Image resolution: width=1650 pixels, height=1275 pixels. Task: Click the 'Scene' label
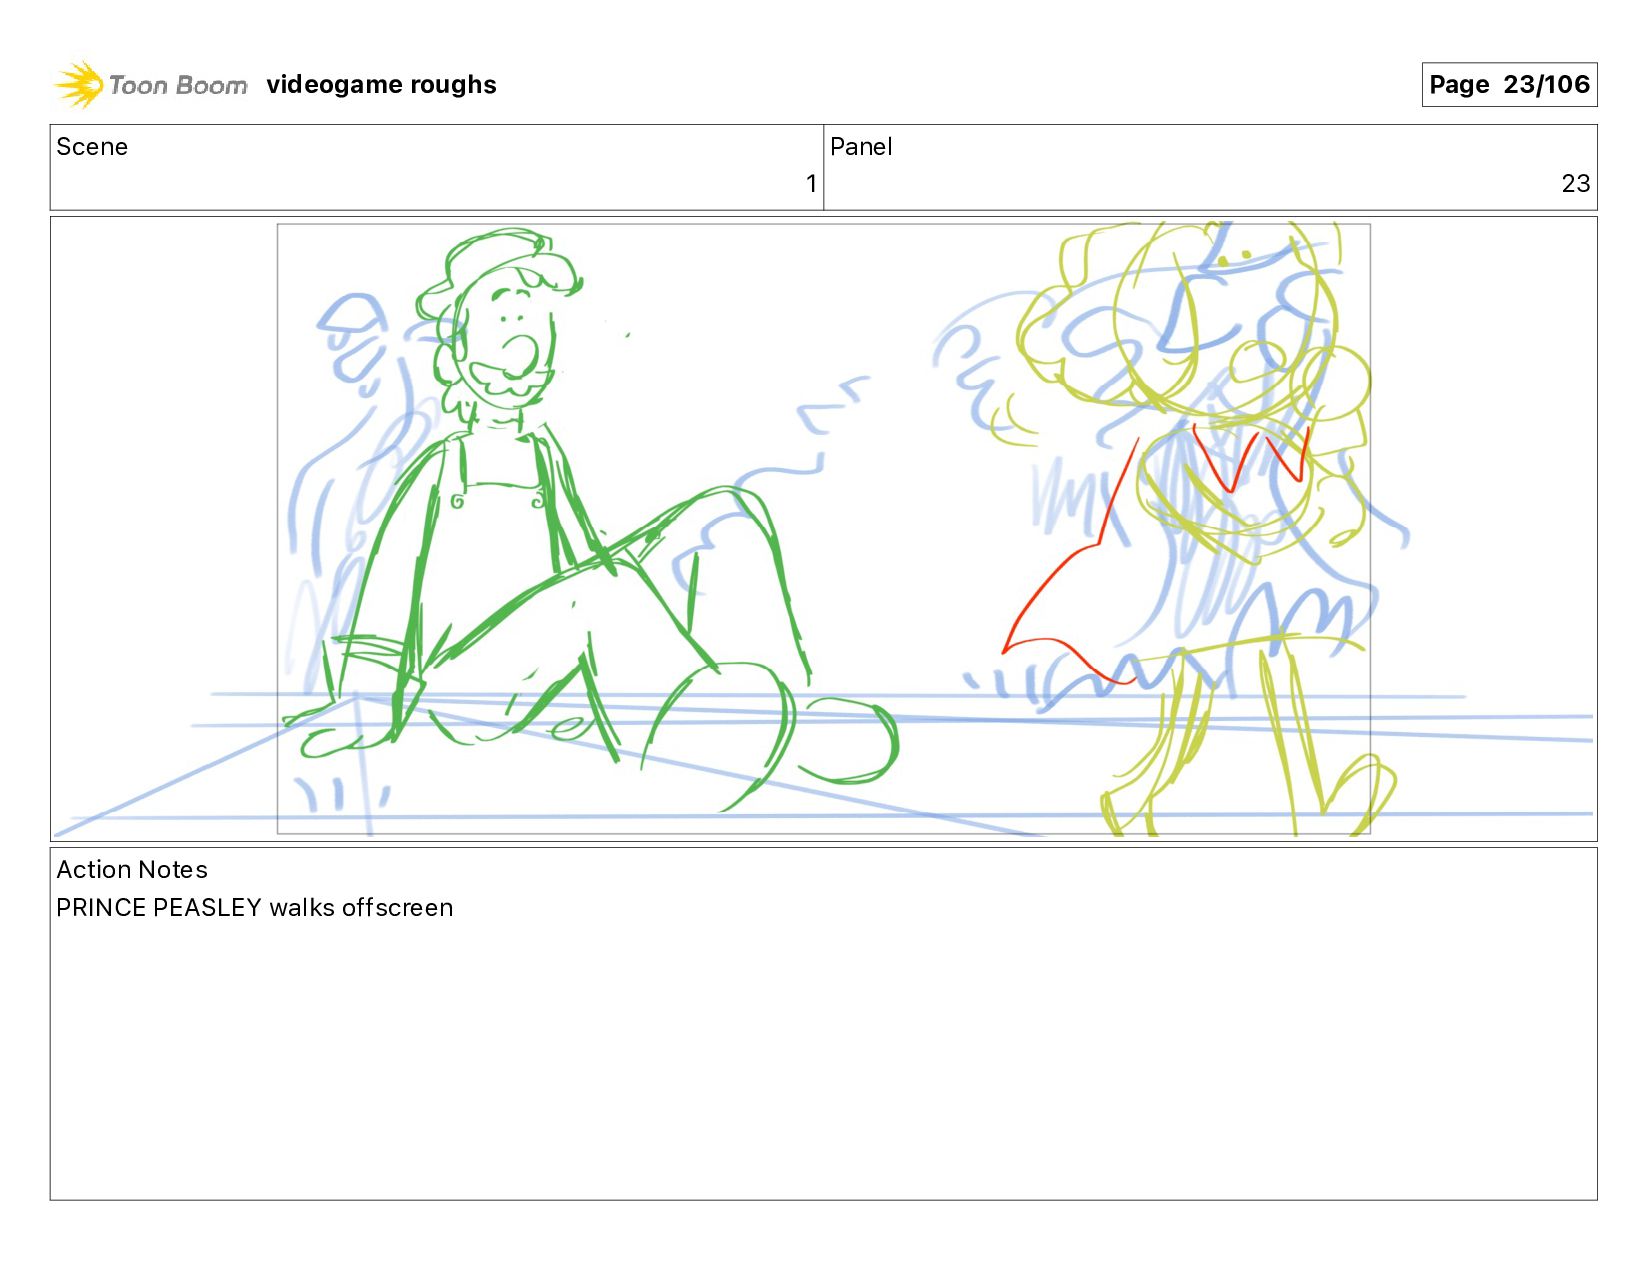[92, 147]
